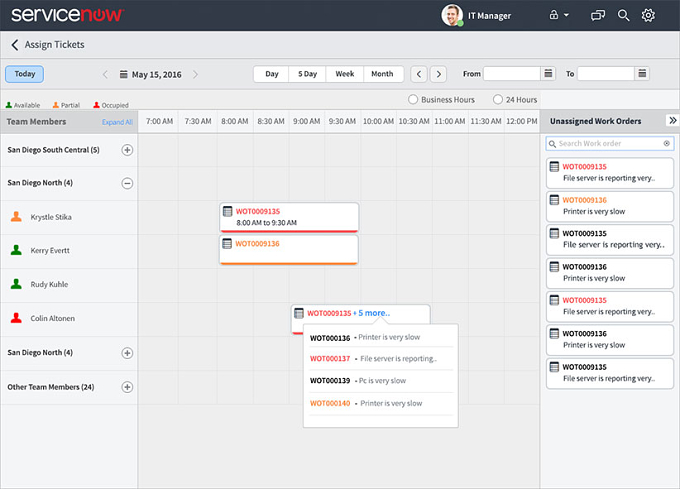This screenshot has height=489, width=680.
Task: Switch to the Week view
Action: (x=345, y=74)
